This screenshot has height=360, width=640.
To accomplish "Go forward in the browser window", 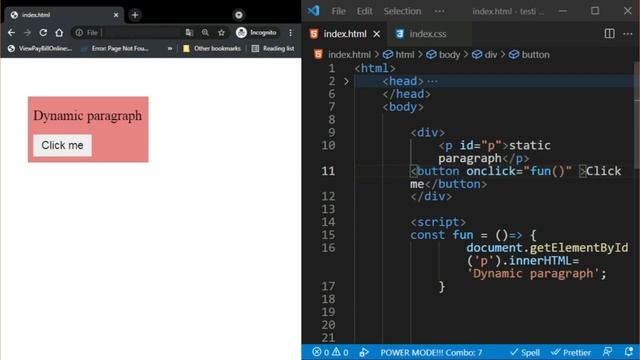I will (x=27, y=33).
